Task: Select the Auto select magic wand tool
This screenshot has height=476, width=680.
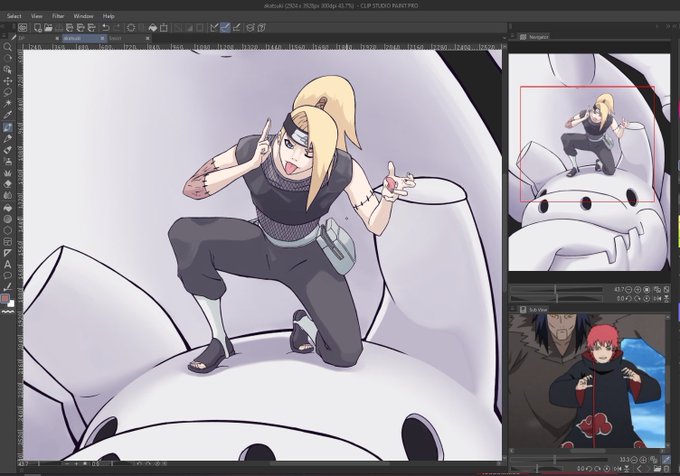Action: (x=7, y=104)
